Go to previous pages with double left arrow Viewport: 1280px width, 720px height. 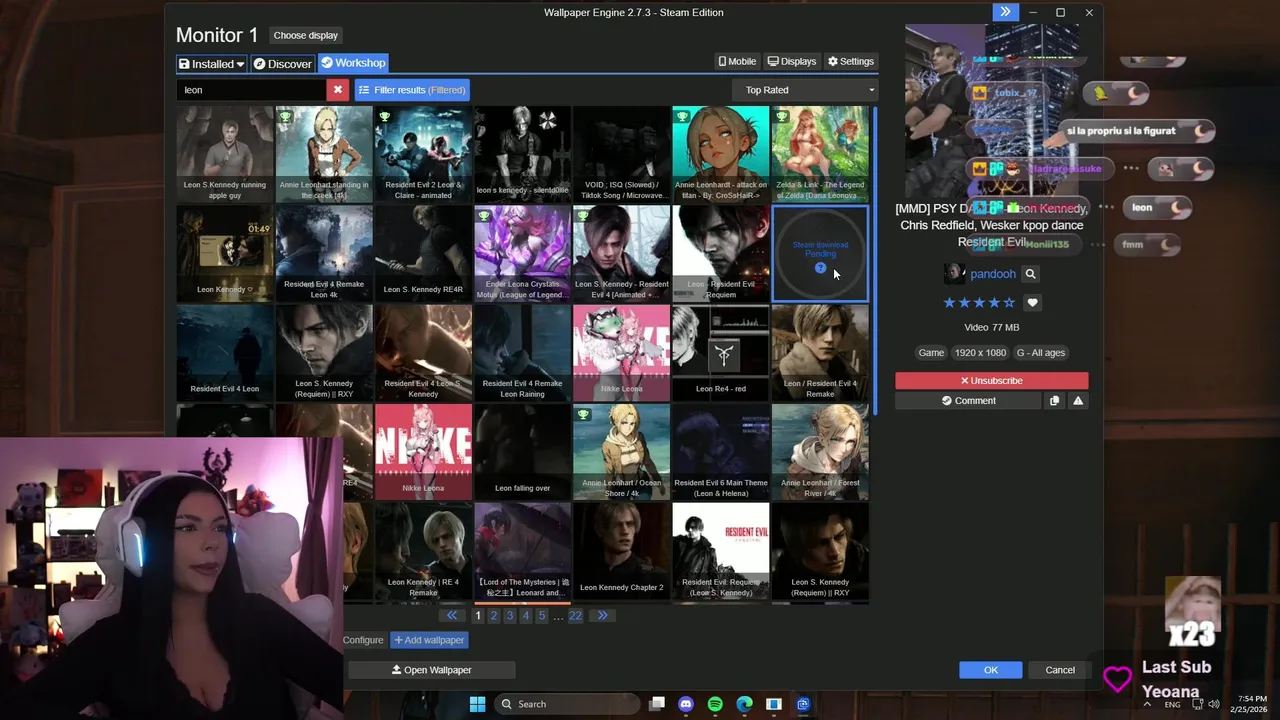point(452,616)
